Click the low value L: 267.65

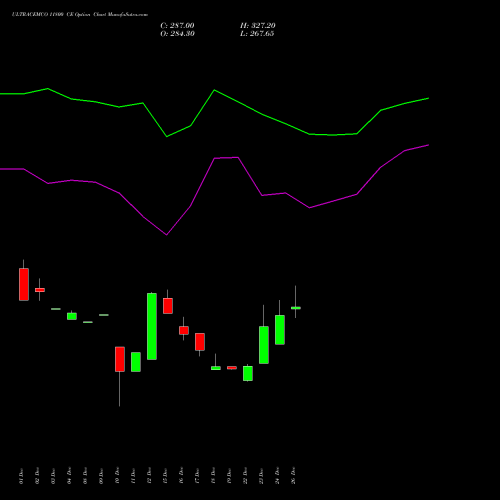pyautogui.click(x=257, y=34)
